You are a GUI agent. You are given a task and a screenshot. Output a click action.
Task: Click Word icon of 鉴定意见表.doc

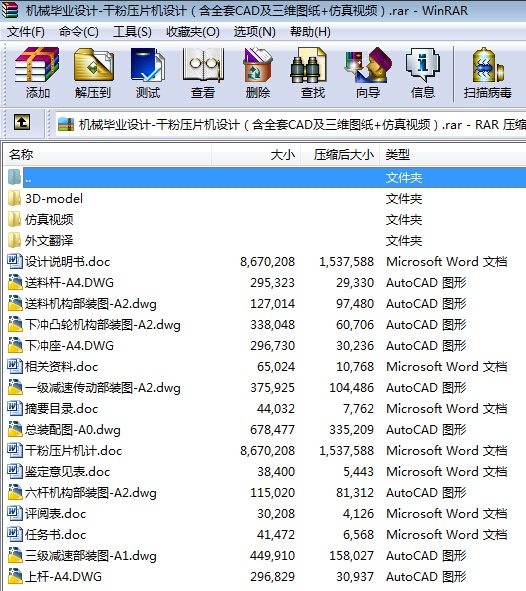click(x=14, y=471)
